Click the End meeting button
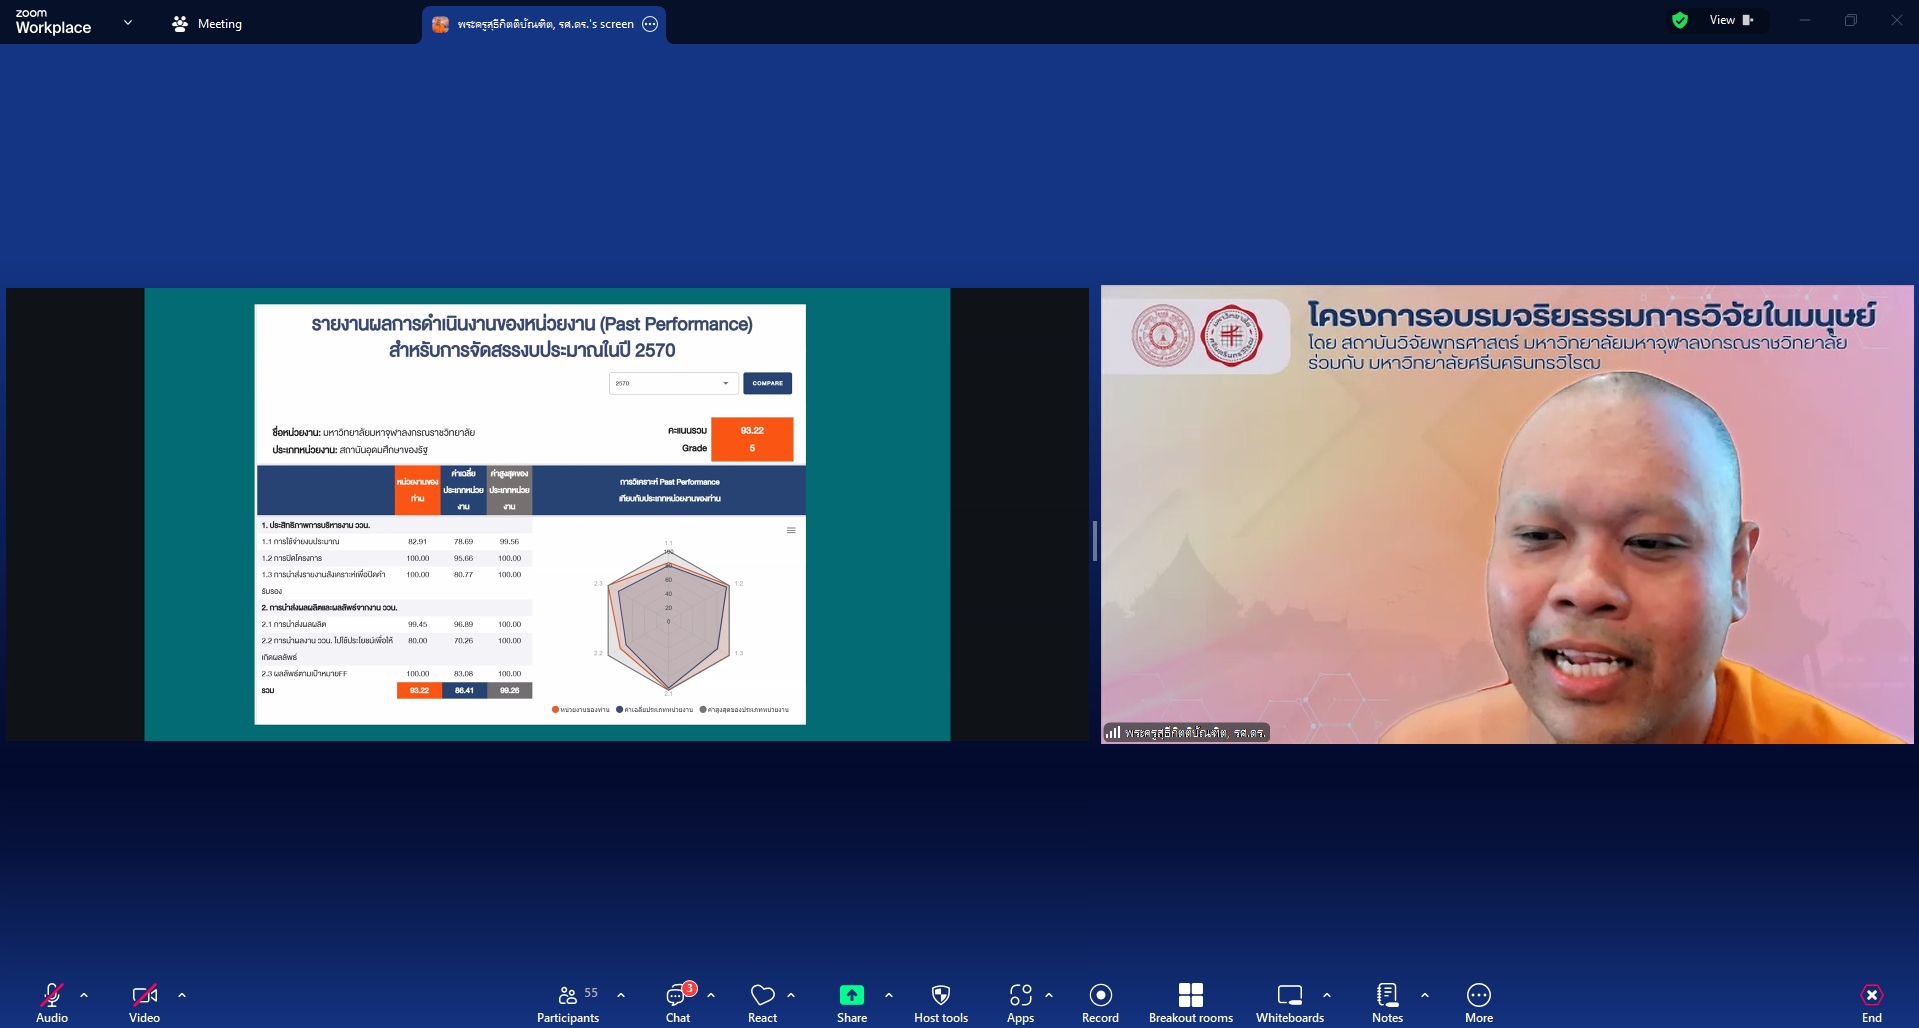1919x1028 pixels. tap(1871, 1002)
